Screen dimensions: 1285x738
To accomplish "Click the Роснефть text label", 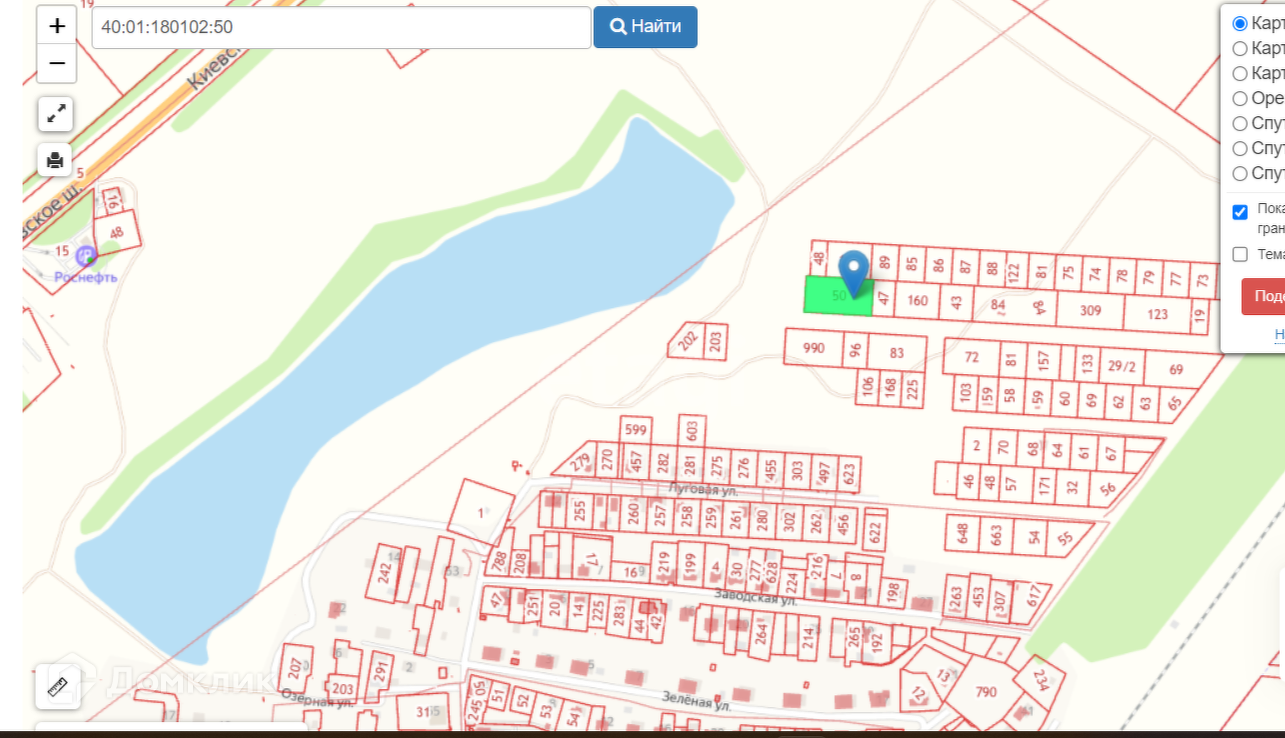I will point(86,277).
